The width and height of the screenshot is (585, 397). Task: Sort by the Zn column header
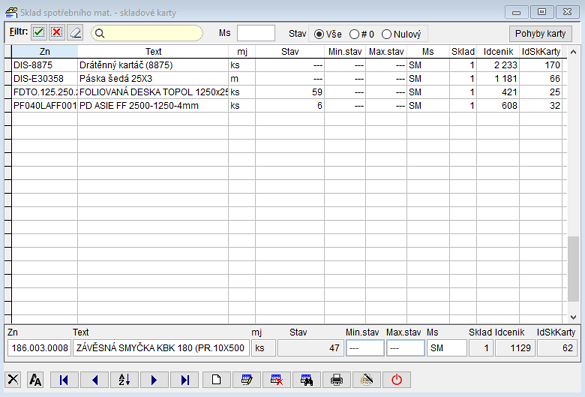click(x=45, y=51)
